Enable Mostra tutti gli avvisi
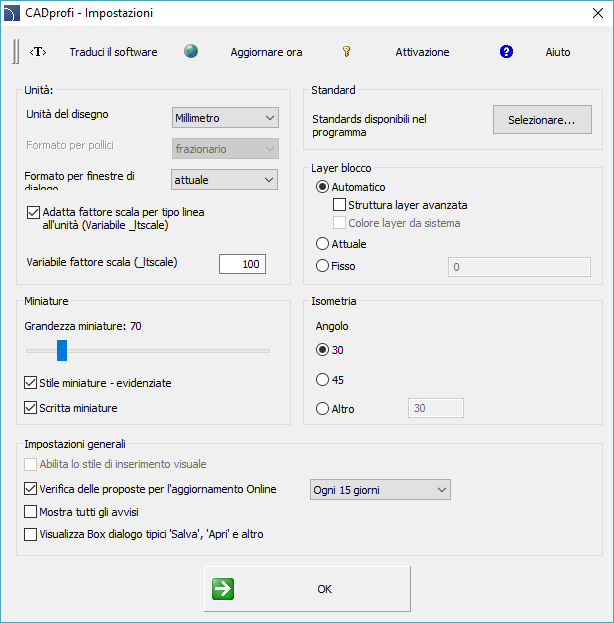The width and height of the screenshot is (614, 623). 31,512
